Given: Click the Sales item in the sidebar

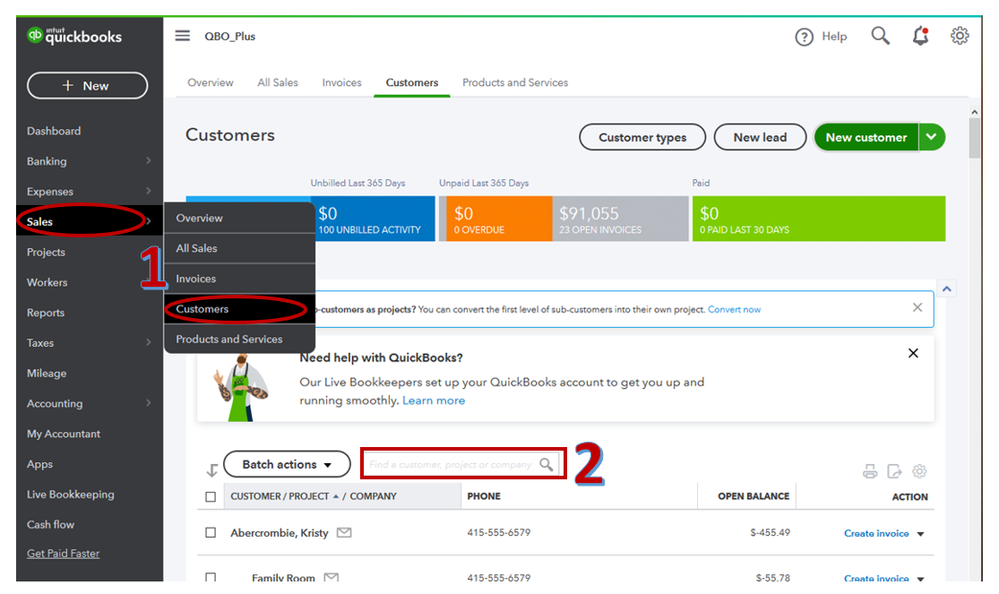Looking at the screenshot, I should pos(89,221).
